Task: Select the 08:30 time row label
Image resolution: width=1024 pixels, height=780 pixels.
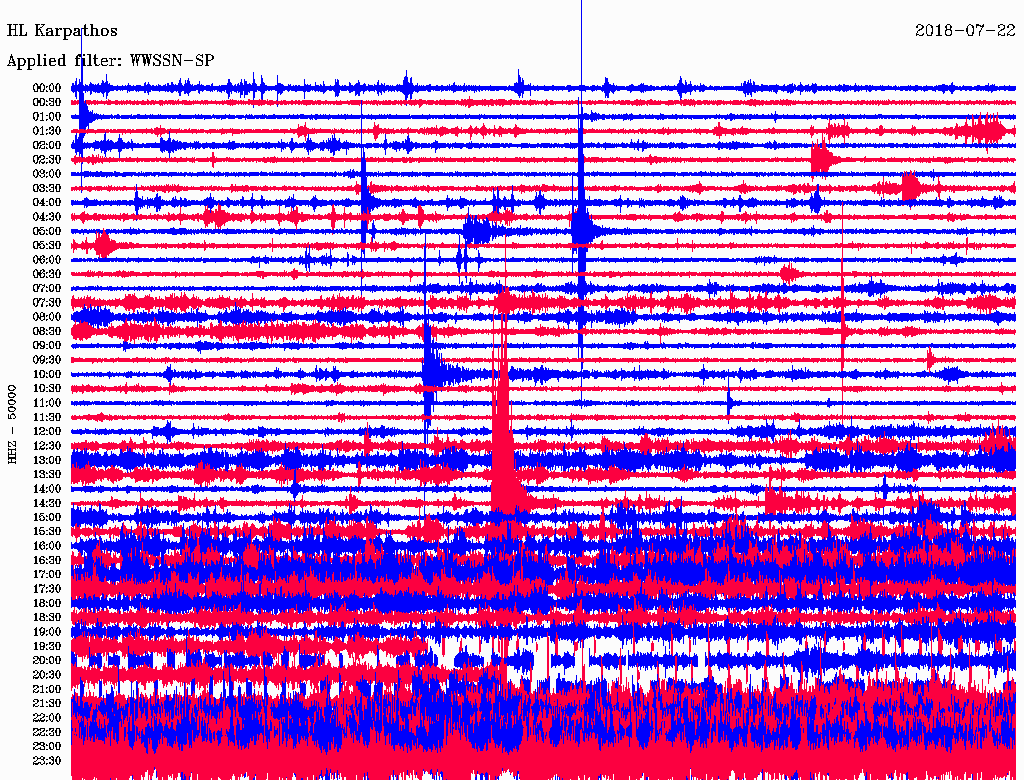Action: [x=47, y=331]
